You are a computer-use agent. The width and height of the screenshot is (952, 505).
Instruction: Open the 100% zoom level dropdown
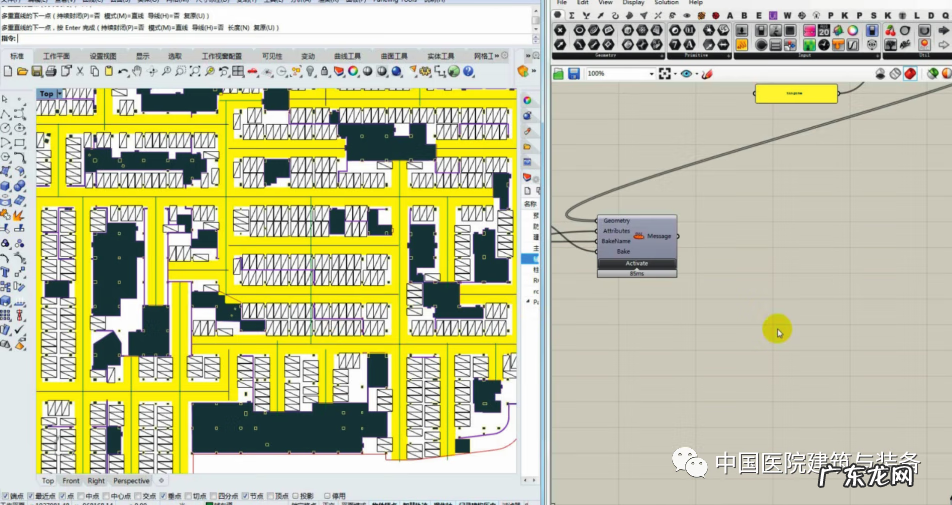[650, 74]
